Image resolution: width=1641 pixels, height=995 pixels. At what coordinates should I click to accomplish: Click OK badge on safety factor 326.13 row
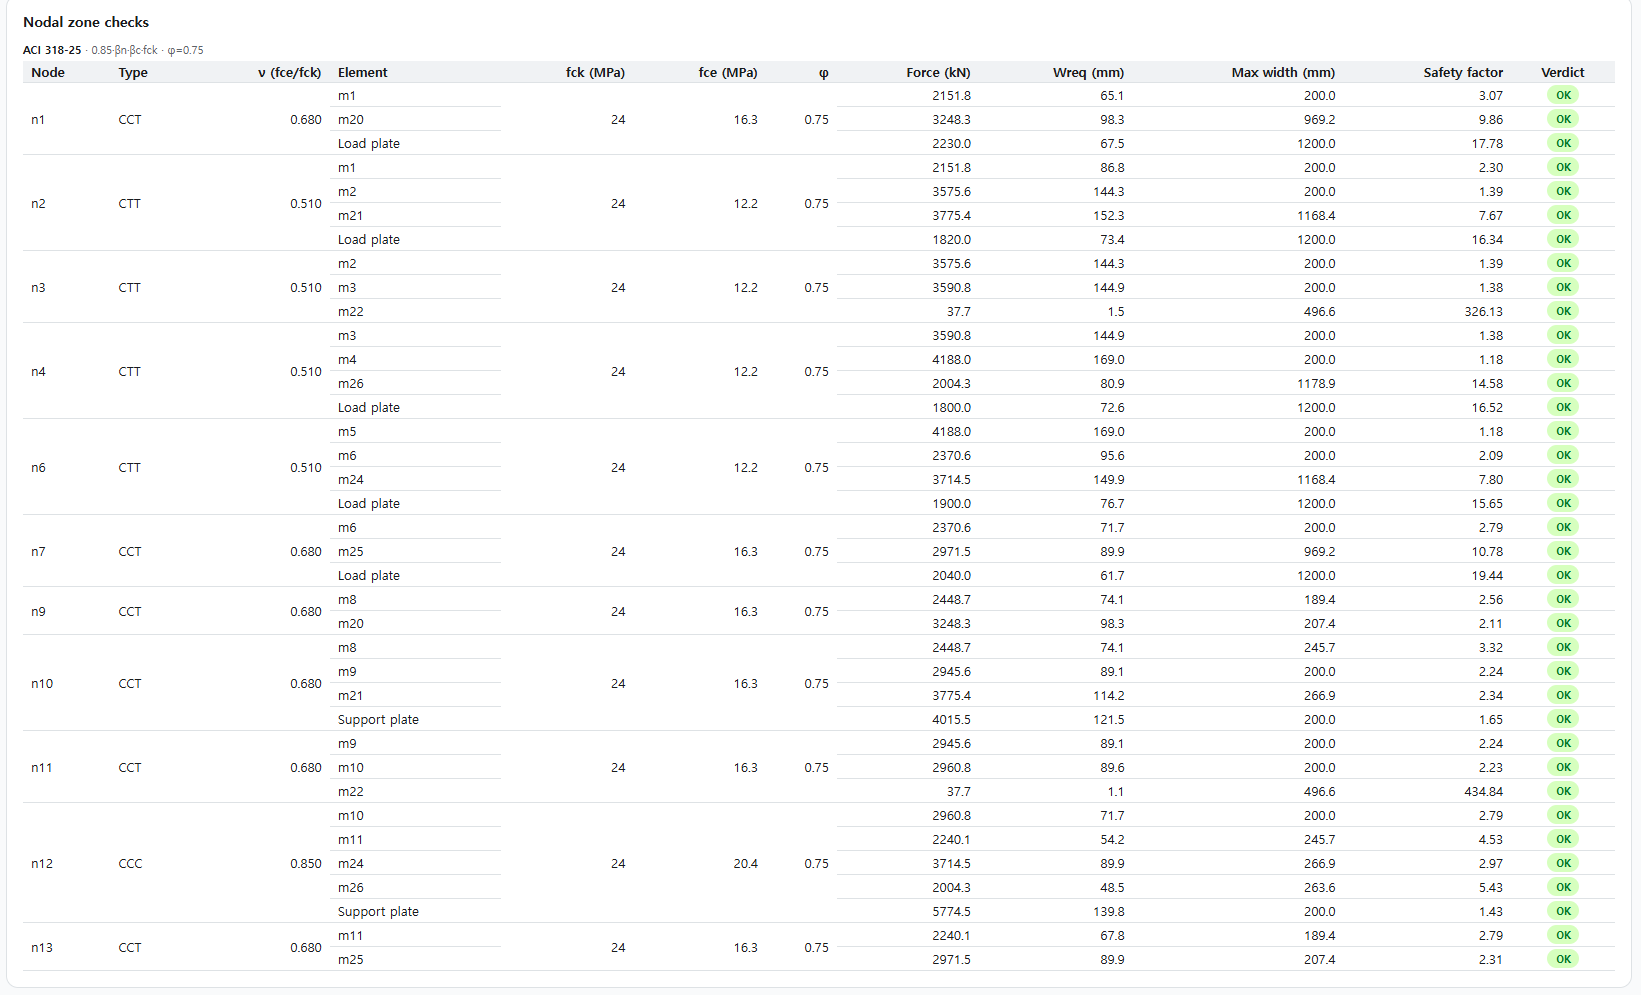pyautogui.click(x=1563, y=311)
